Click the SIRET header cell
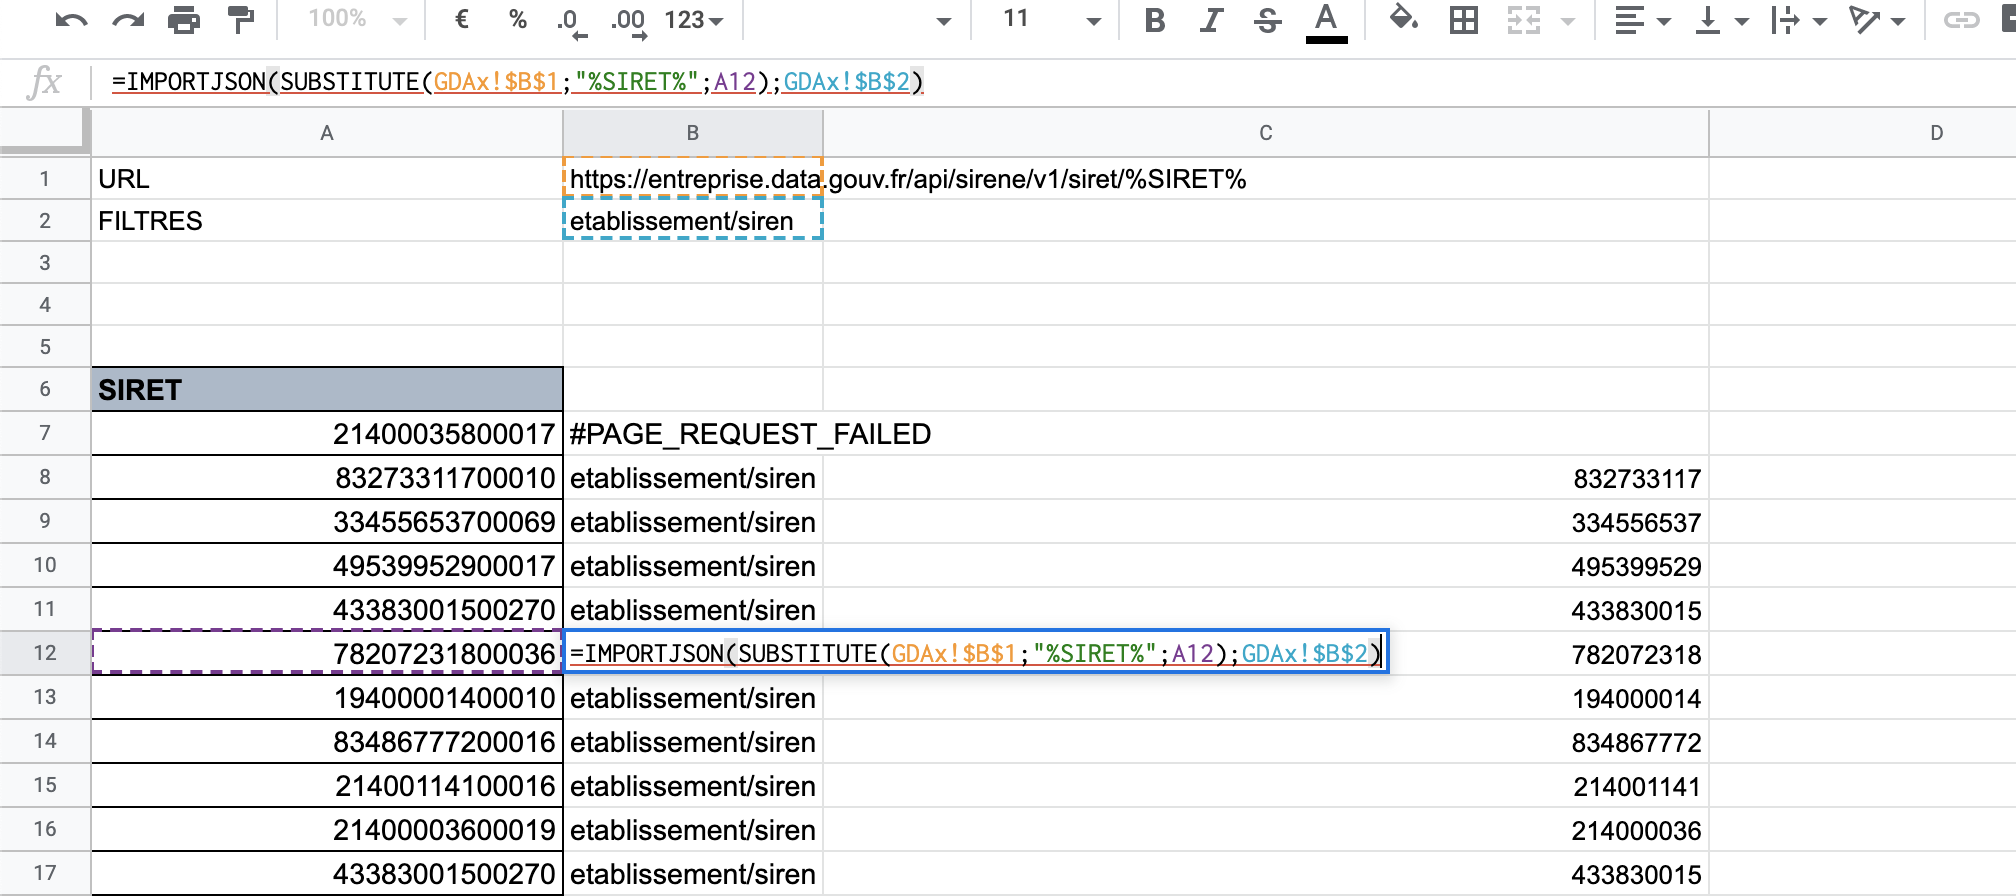2016x896 pixels. click(327, 390)
